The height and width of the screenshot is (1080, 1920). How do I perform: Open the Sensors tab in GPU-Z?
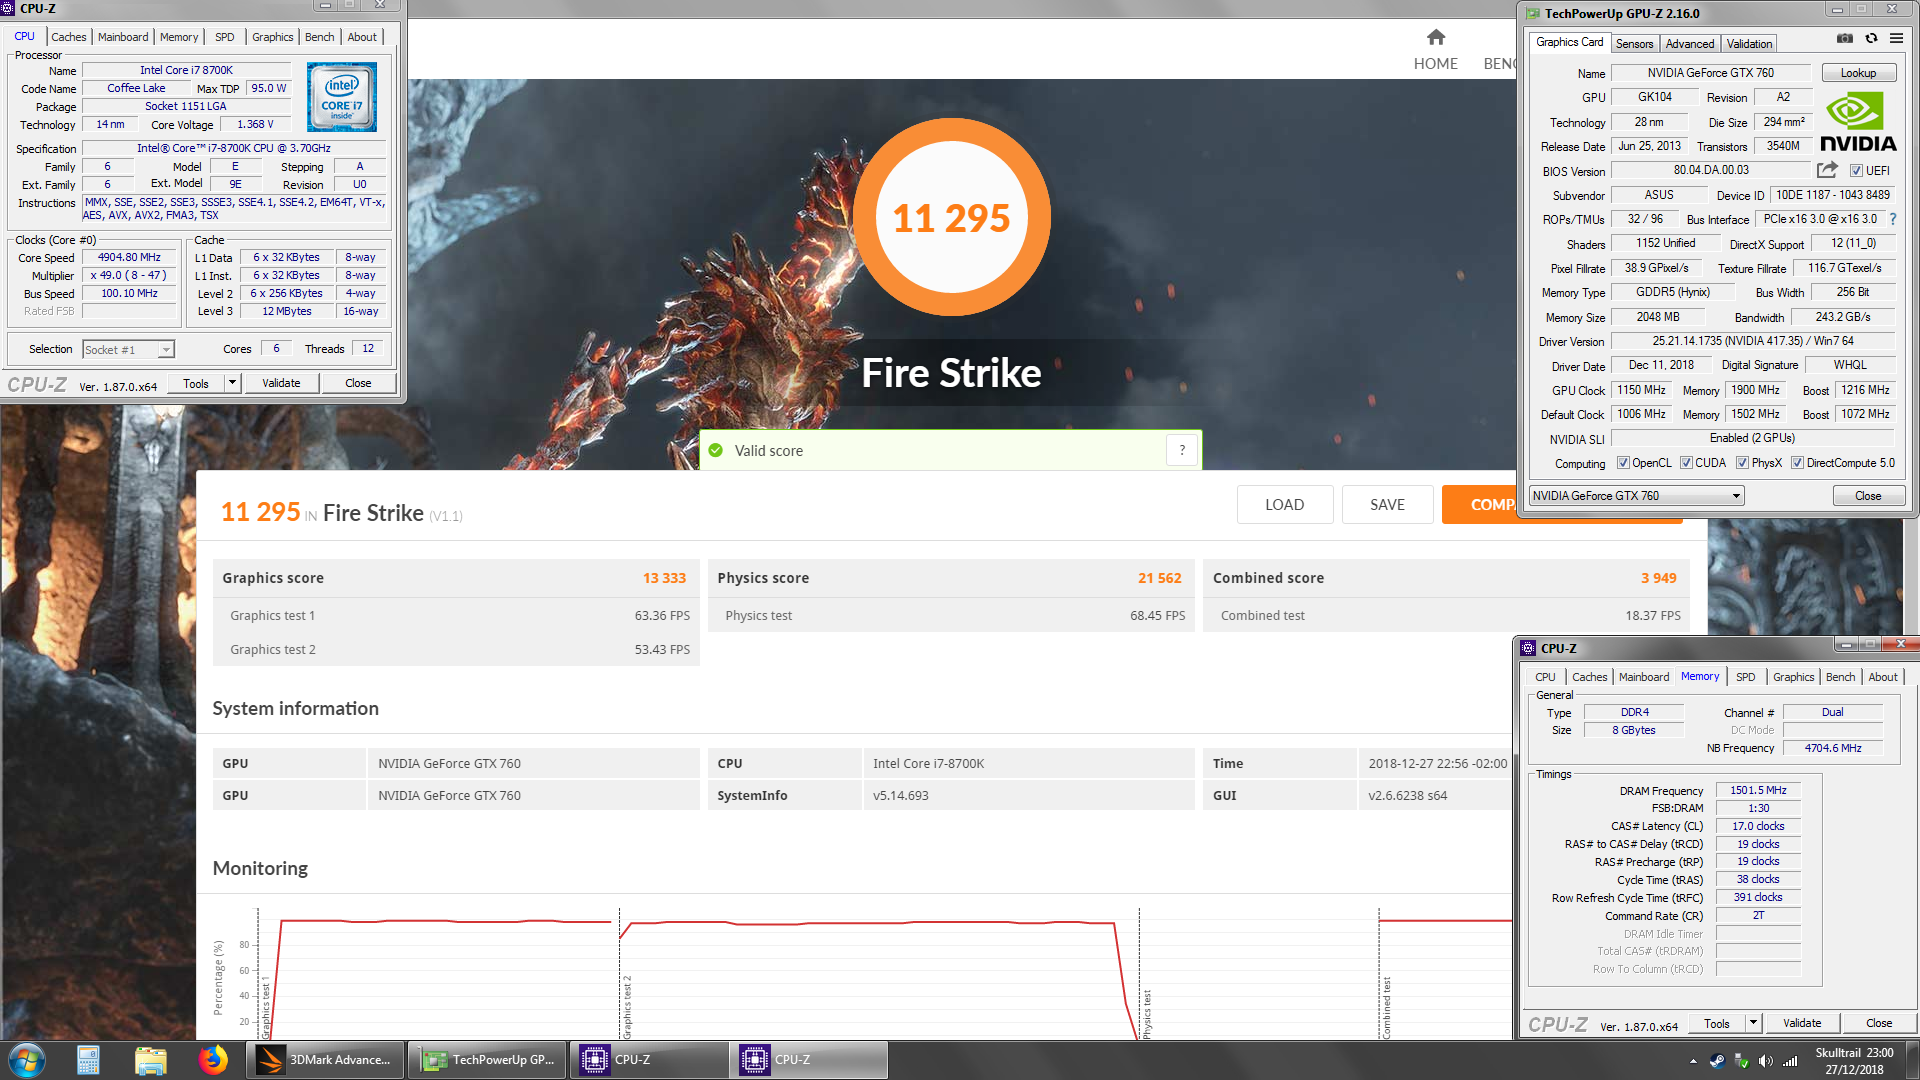click(1634, 44)
